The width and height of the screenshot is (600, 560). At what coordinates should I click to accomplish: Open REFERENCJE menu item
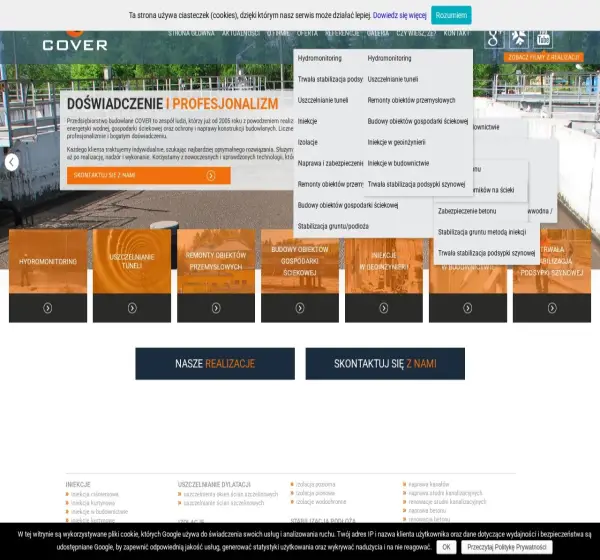[x=342, y=34]
